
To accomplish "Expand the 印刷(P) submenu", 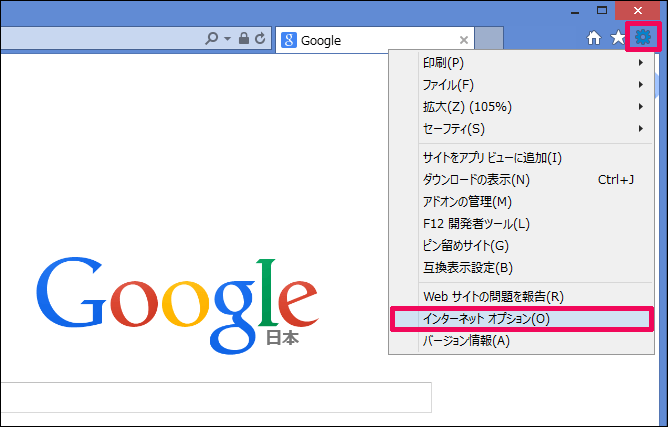I will (522, 63).
